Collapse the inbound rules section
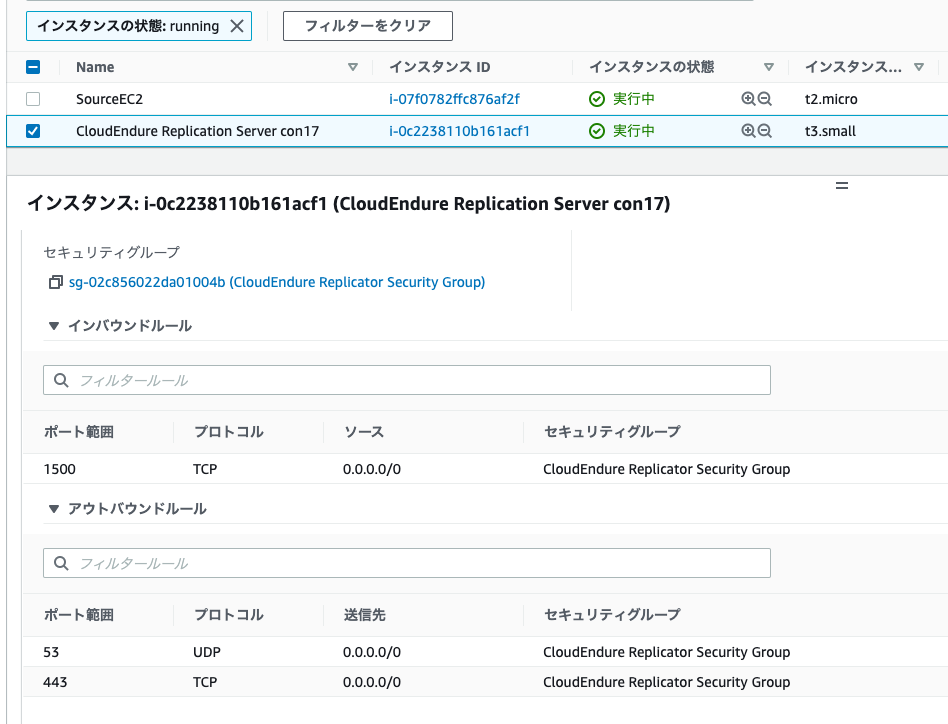The width and height of the screenshot is (948, 724). point(54,326)
